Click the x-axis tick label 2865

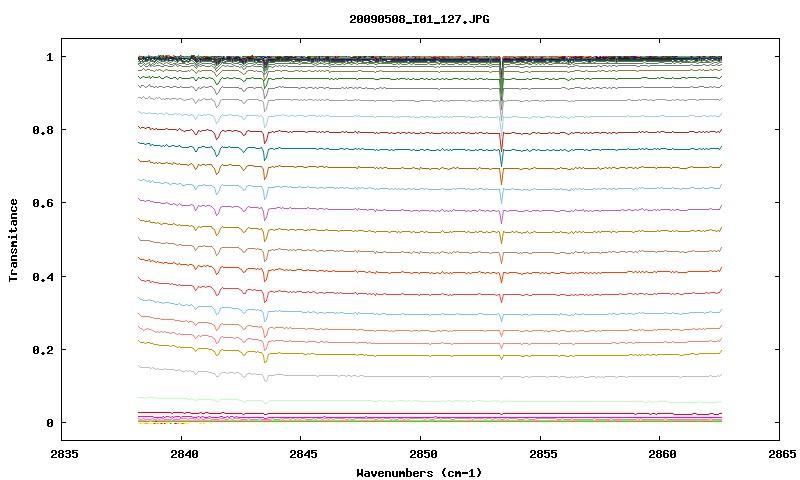point(782,454)
